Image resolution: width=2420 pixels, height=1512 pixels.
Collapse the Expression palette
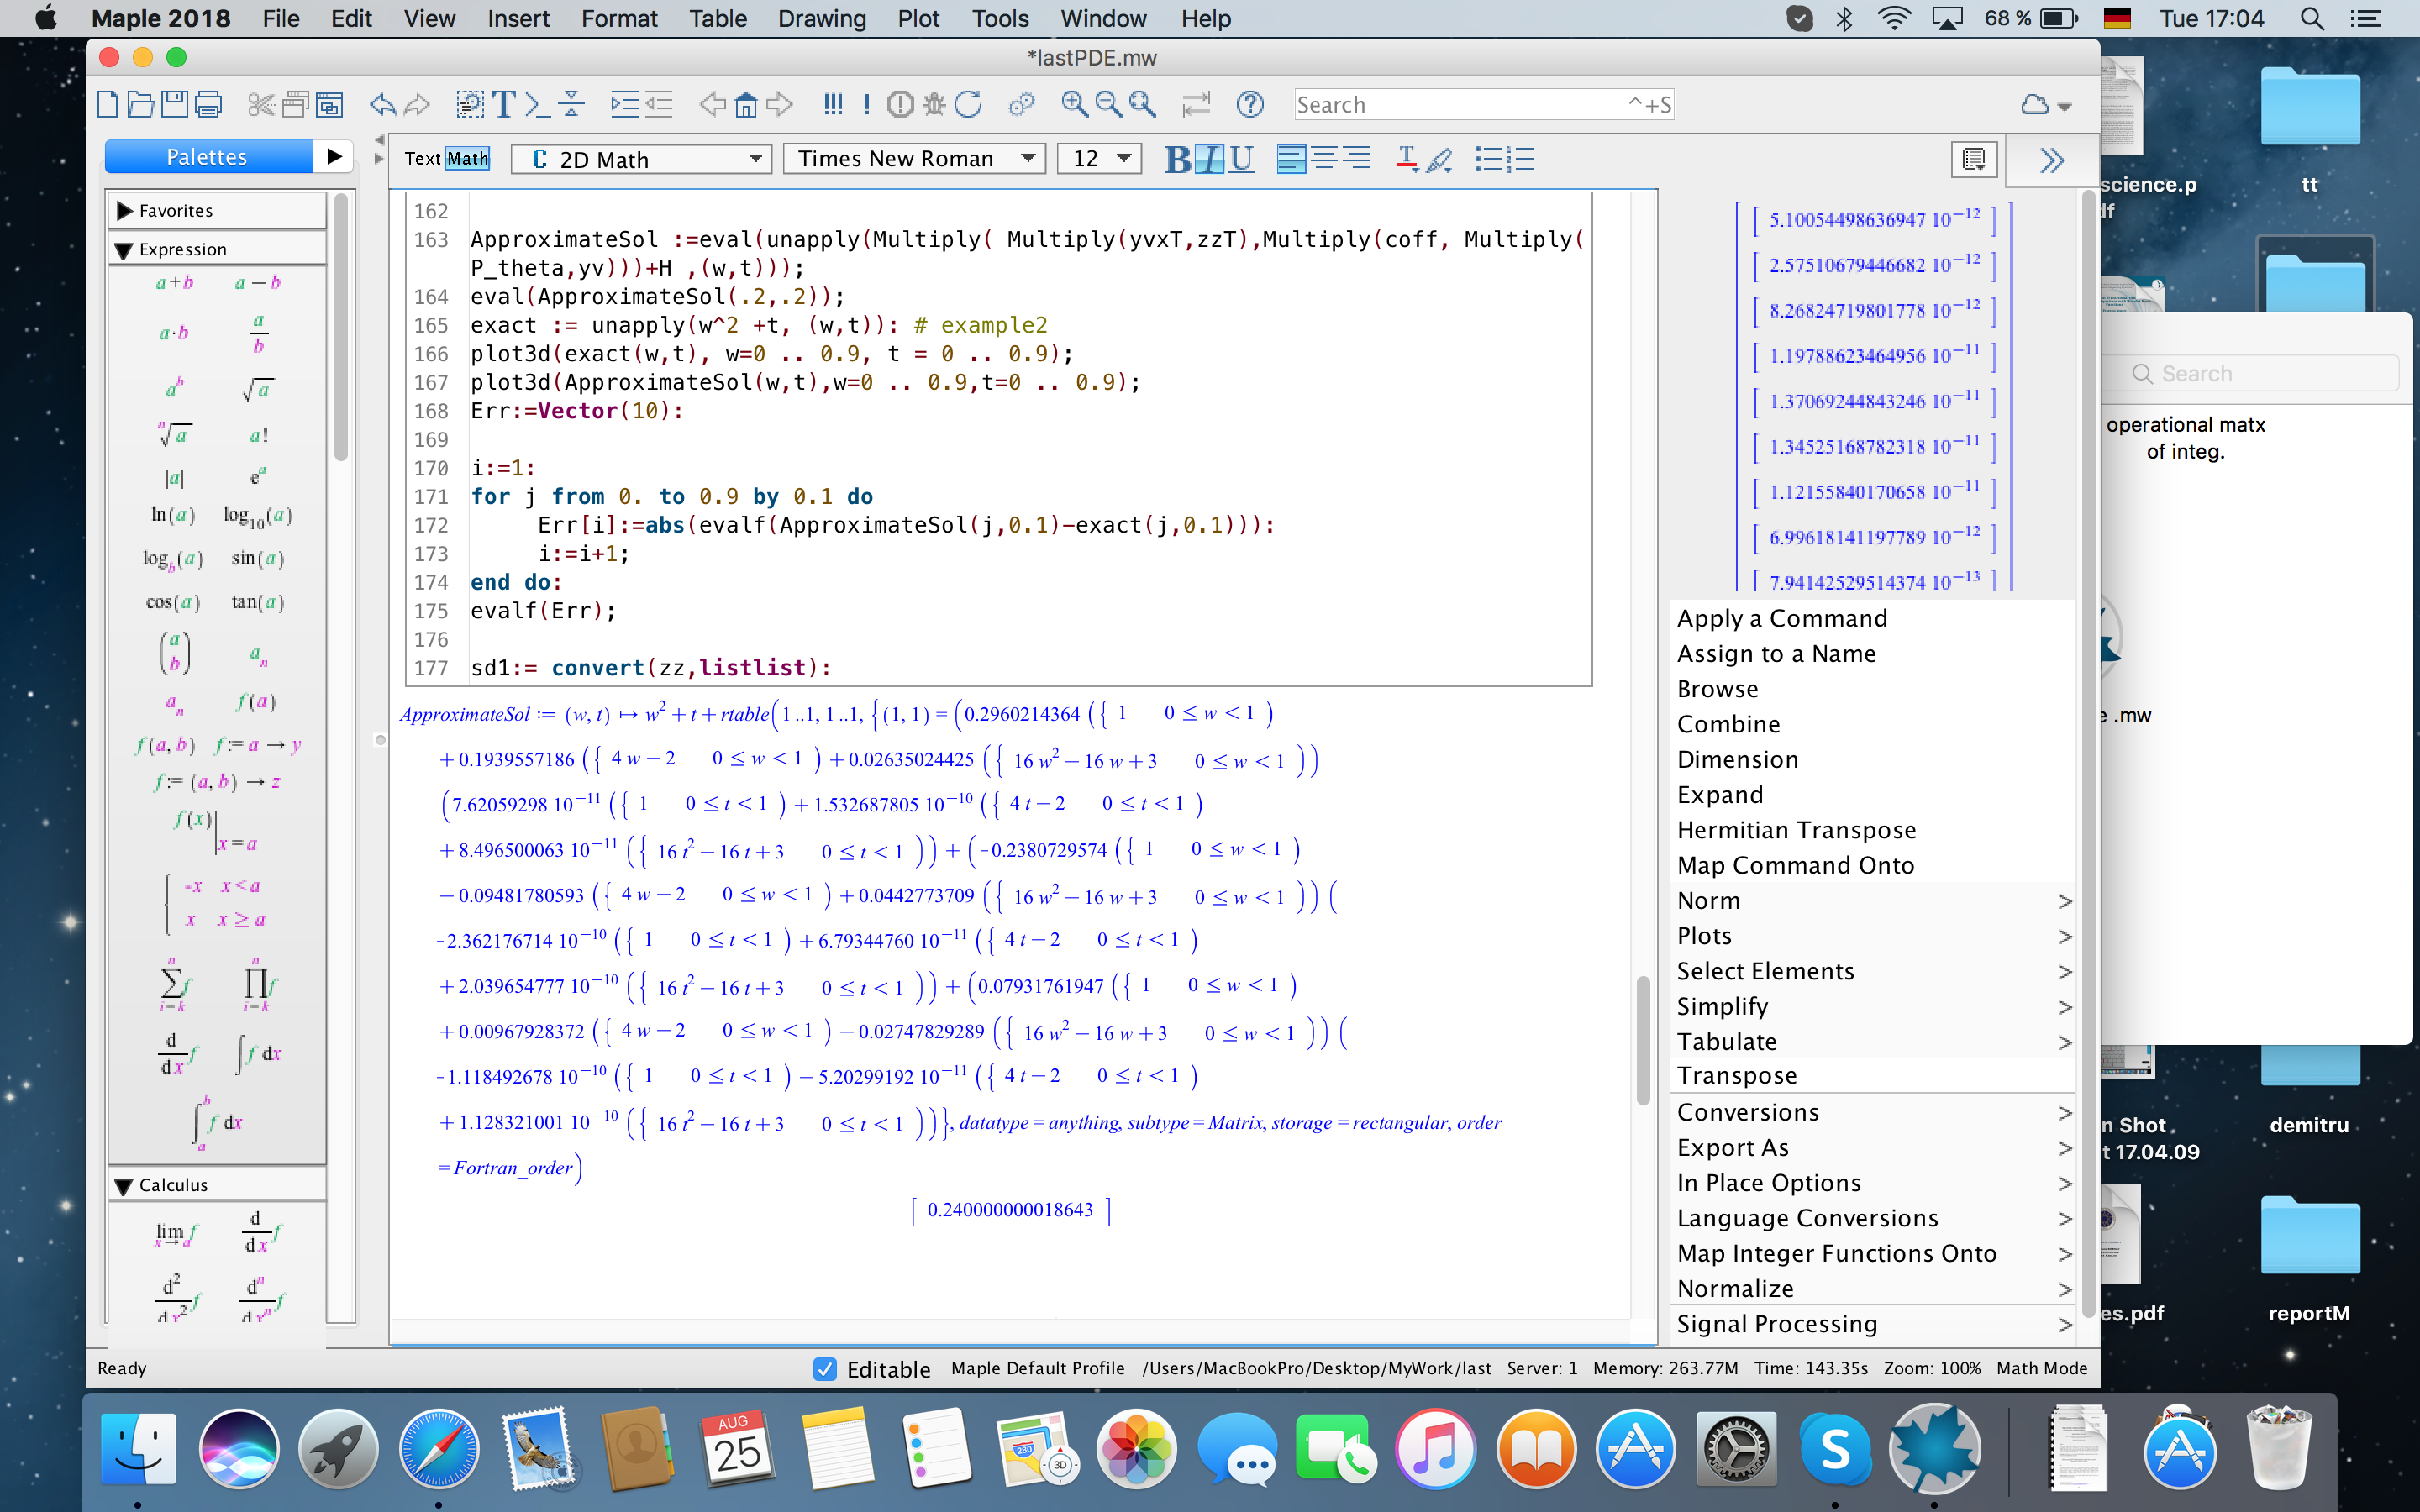tap(124, 250)
